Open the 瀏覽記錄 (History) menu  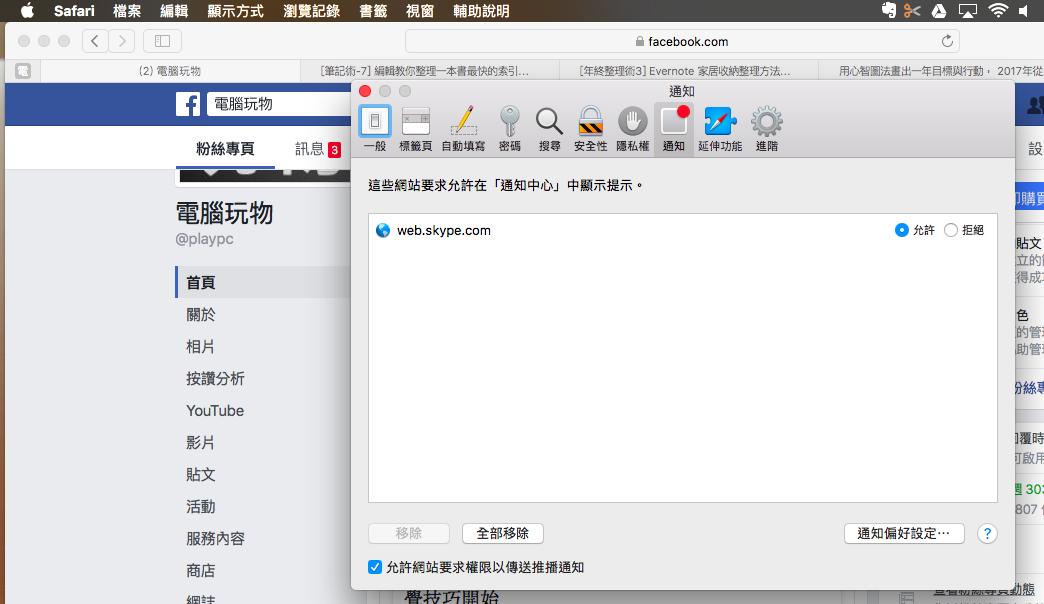pyautogui.click(x=312, y=11)
